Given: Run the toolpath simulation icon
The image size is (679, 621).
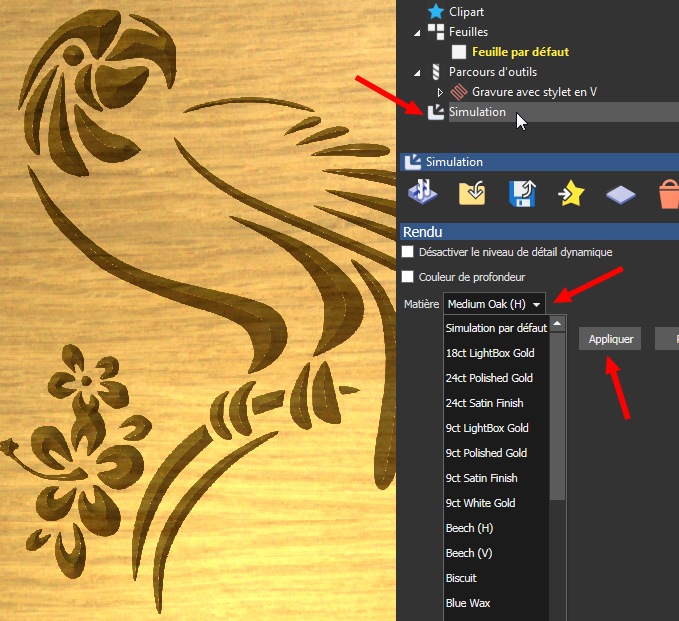Looking at the screenshot, I should 422,192.
